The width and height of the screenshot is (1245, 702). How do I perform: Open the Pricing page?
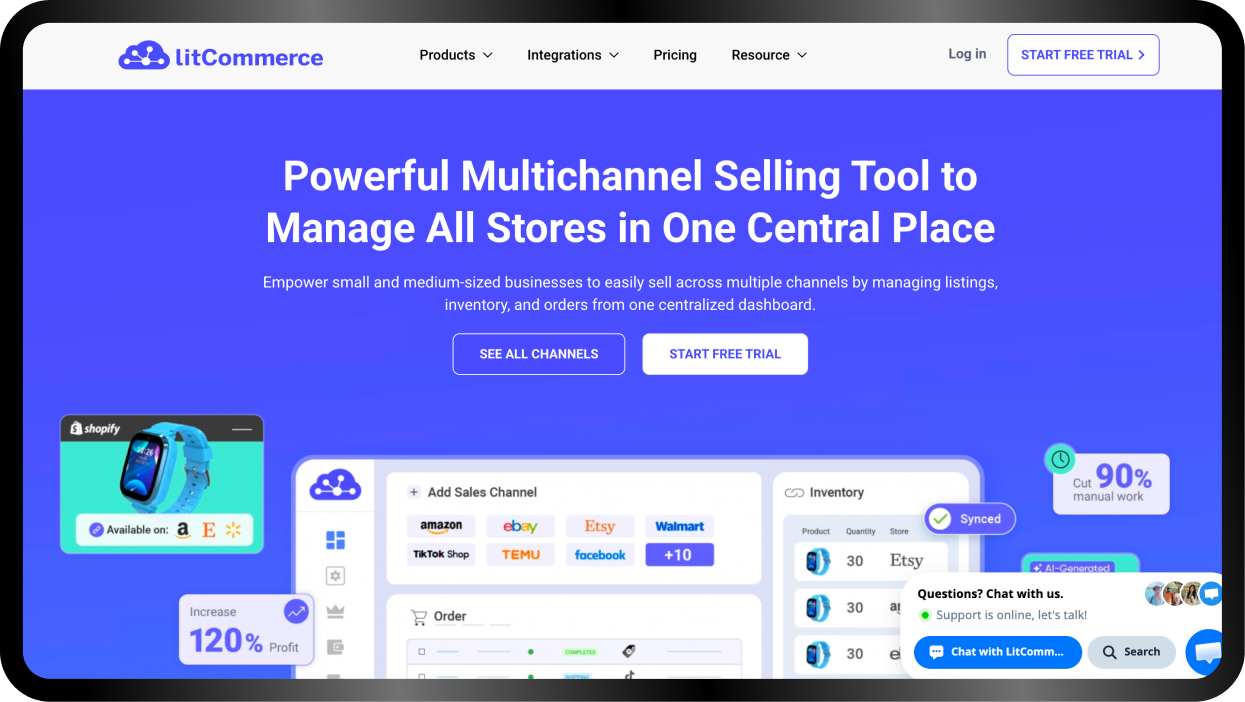click(x=675, y=55)
